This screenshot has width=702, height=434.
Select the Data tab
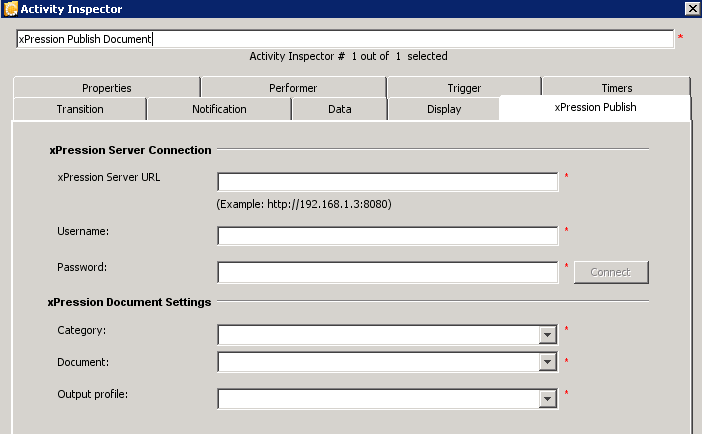[339, 109]
